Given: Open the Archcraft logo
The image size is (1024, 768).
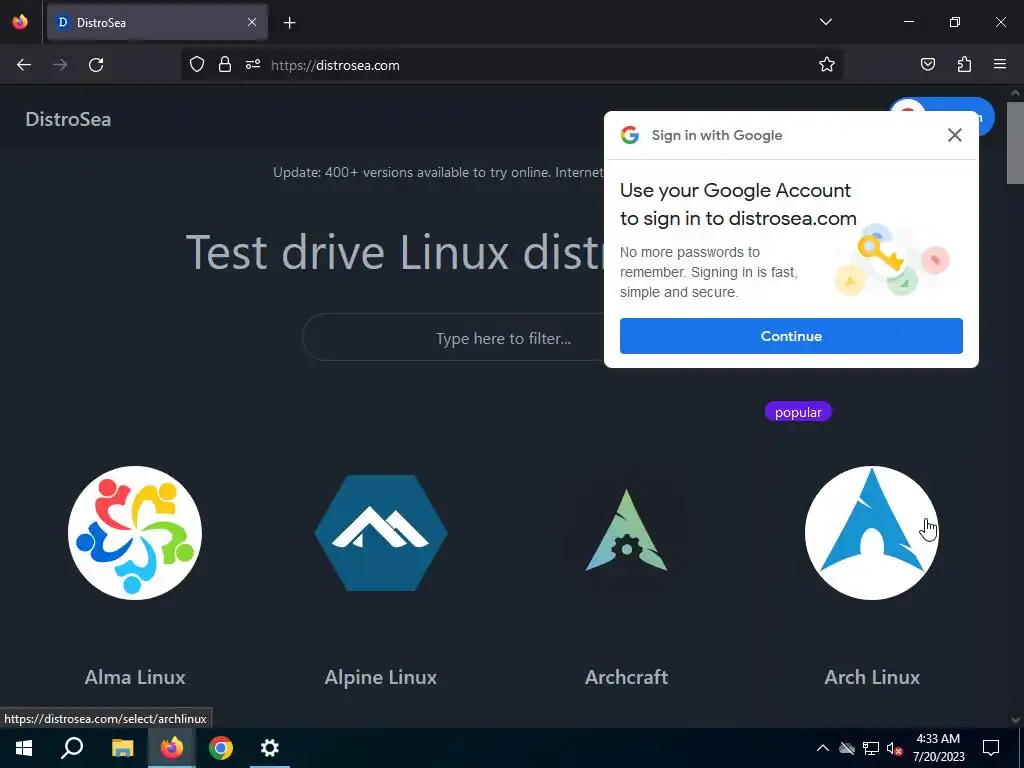Looking at the screenshot, I should pyautogui.click(x=627, y=530).
